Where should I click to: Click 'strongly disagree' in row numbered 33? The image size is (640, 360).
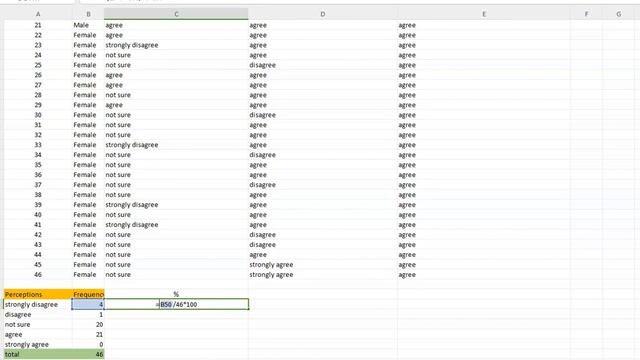click(x=132, y=145)
